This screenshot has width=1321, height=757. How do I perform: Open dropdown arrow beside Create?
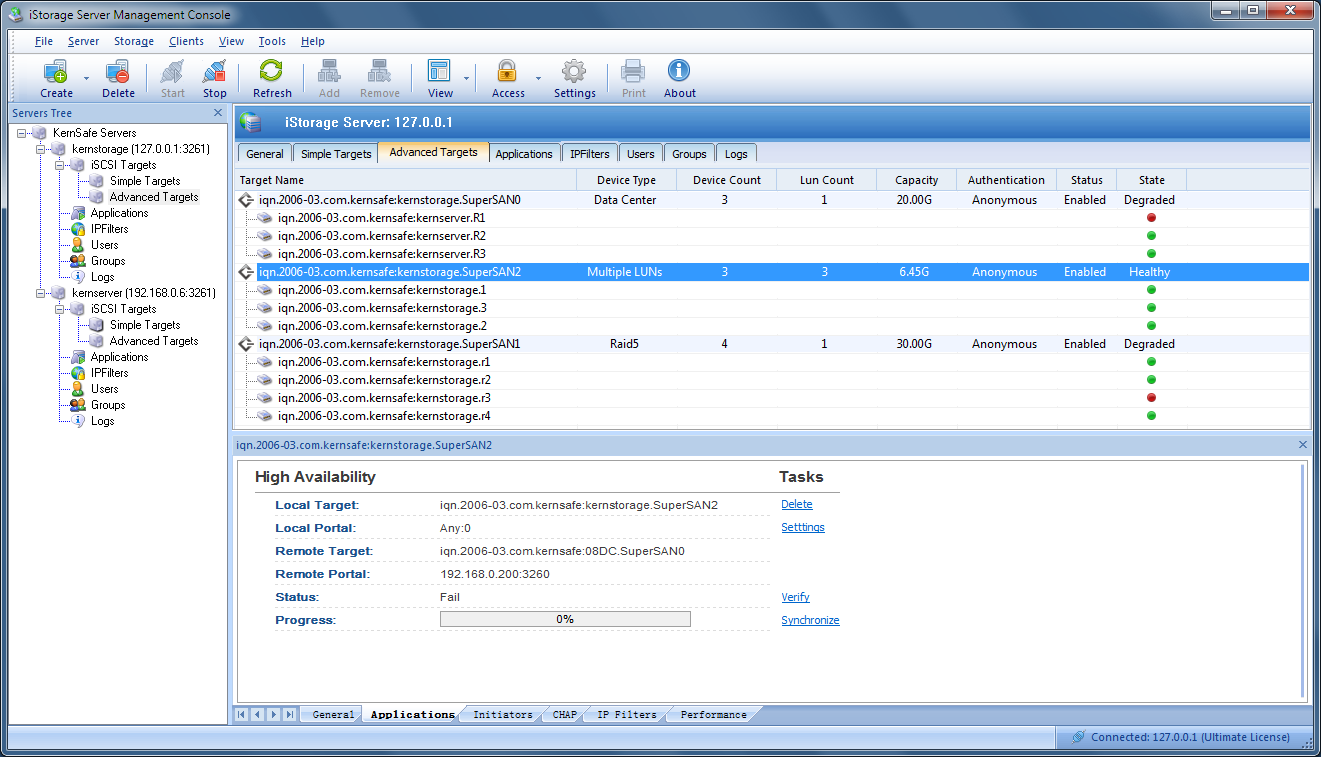(x=86, y=78)
